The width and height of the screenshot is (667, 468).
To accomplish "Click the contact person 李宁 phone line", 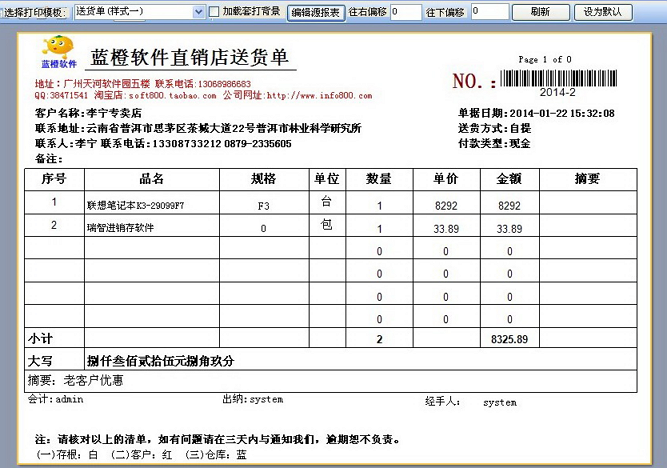I will 163,143.
